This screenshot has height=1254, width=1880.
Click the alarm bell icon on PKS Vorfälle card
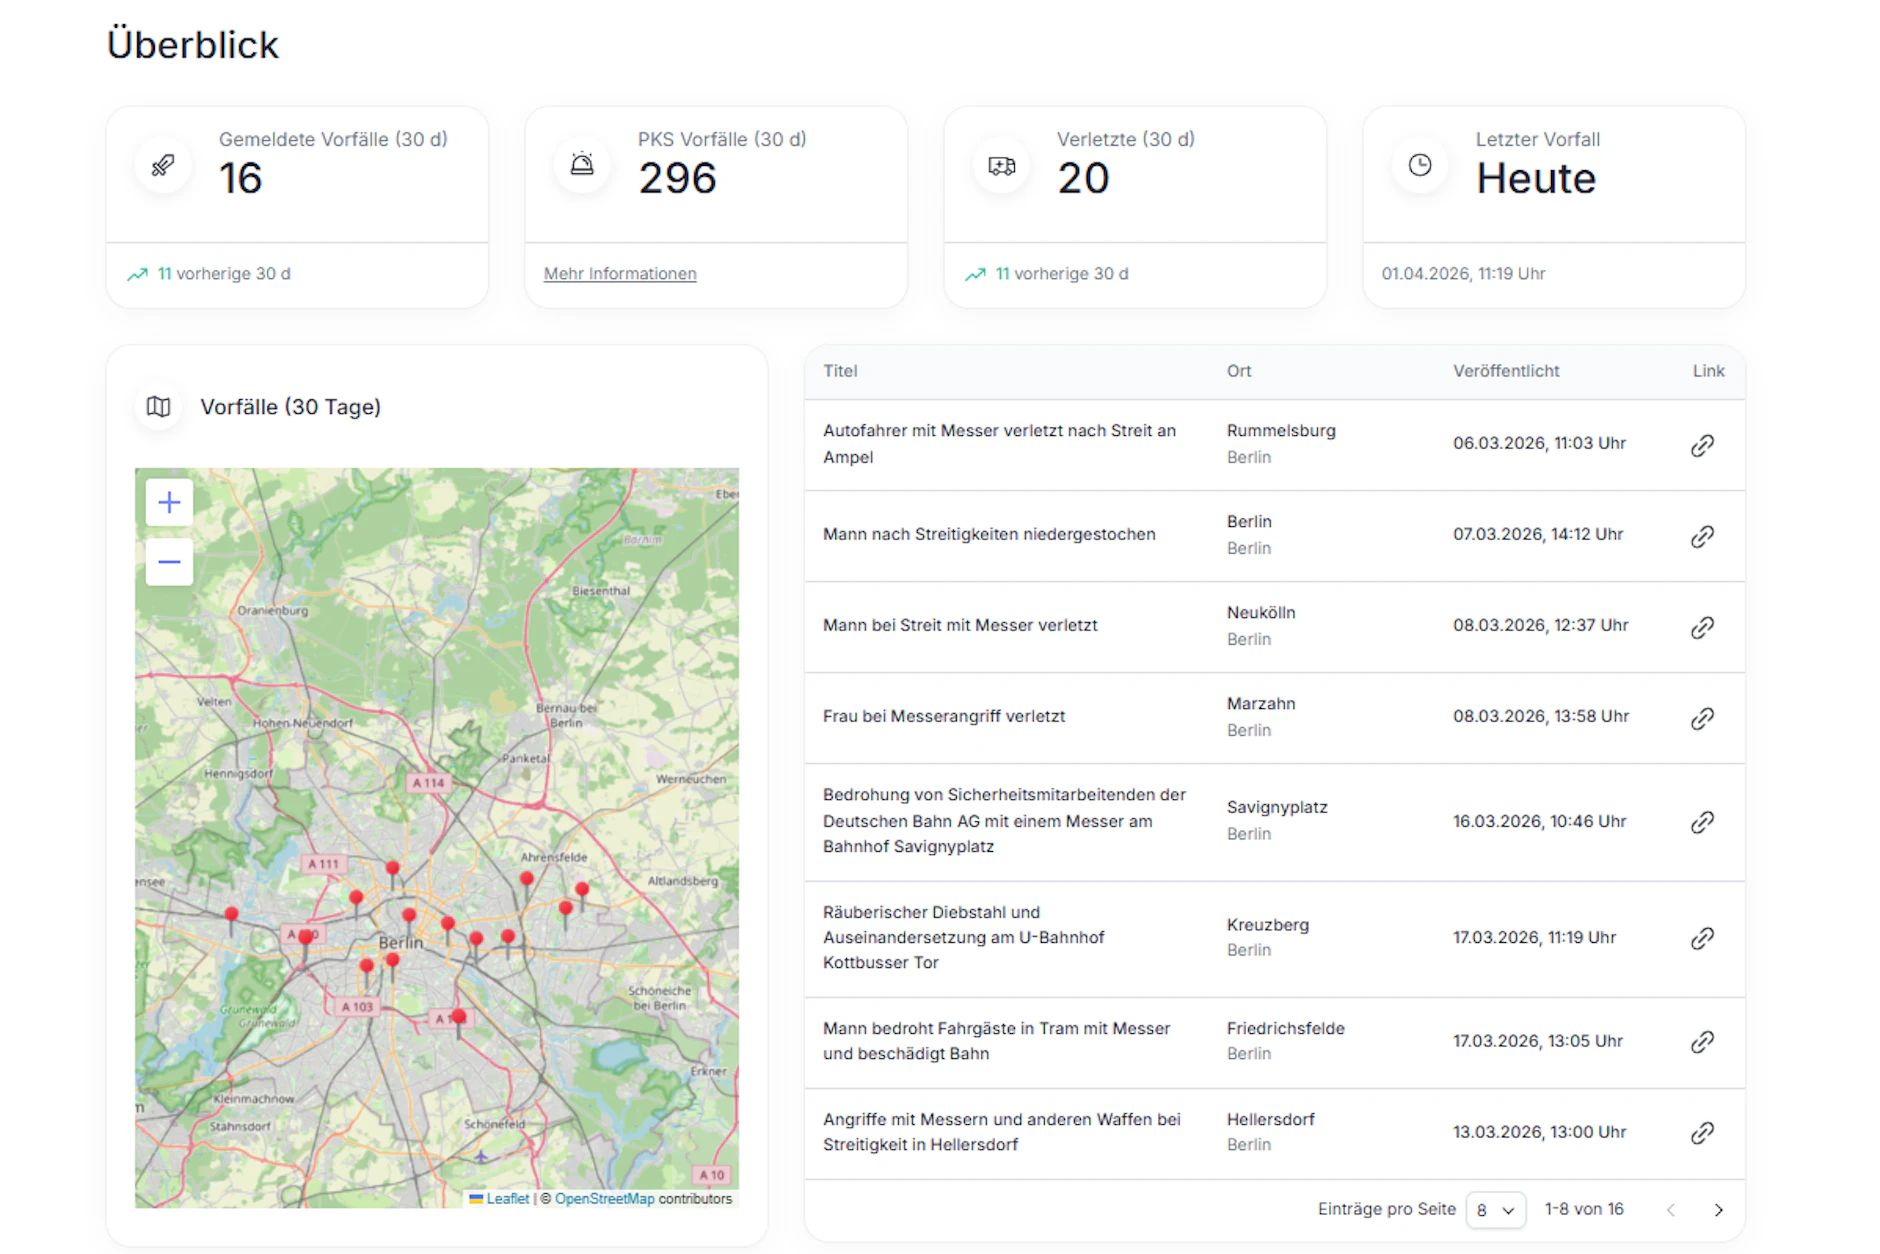coord(580,166)
